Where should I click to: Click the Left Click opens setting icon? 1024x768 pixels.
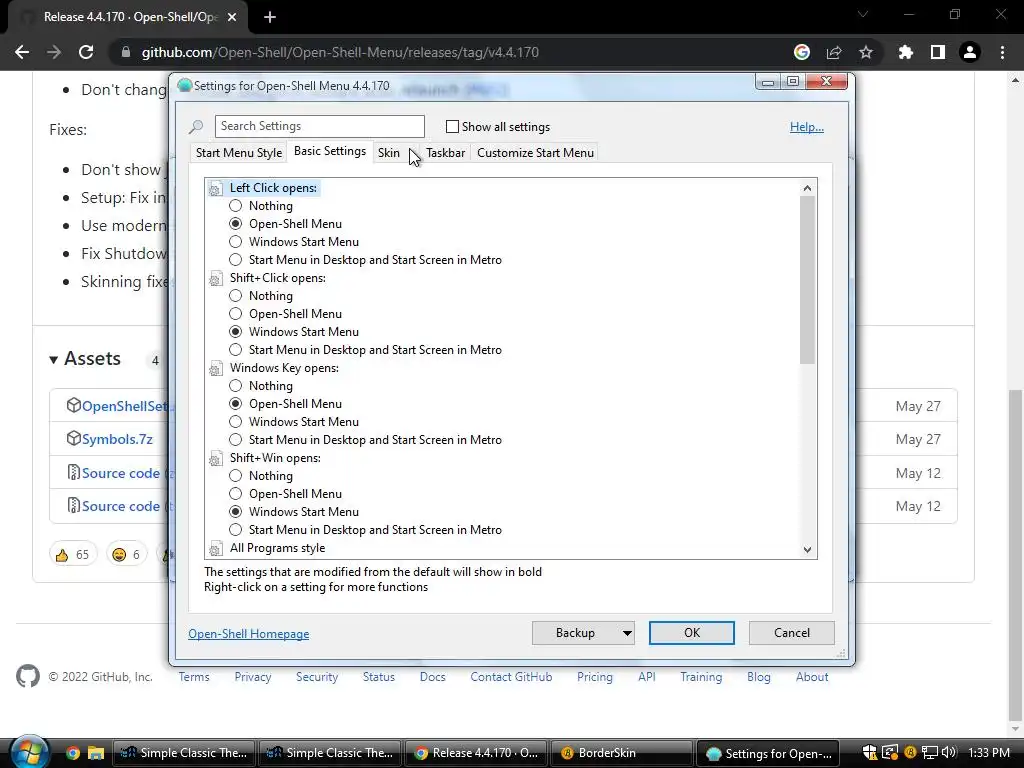point(215,189)
